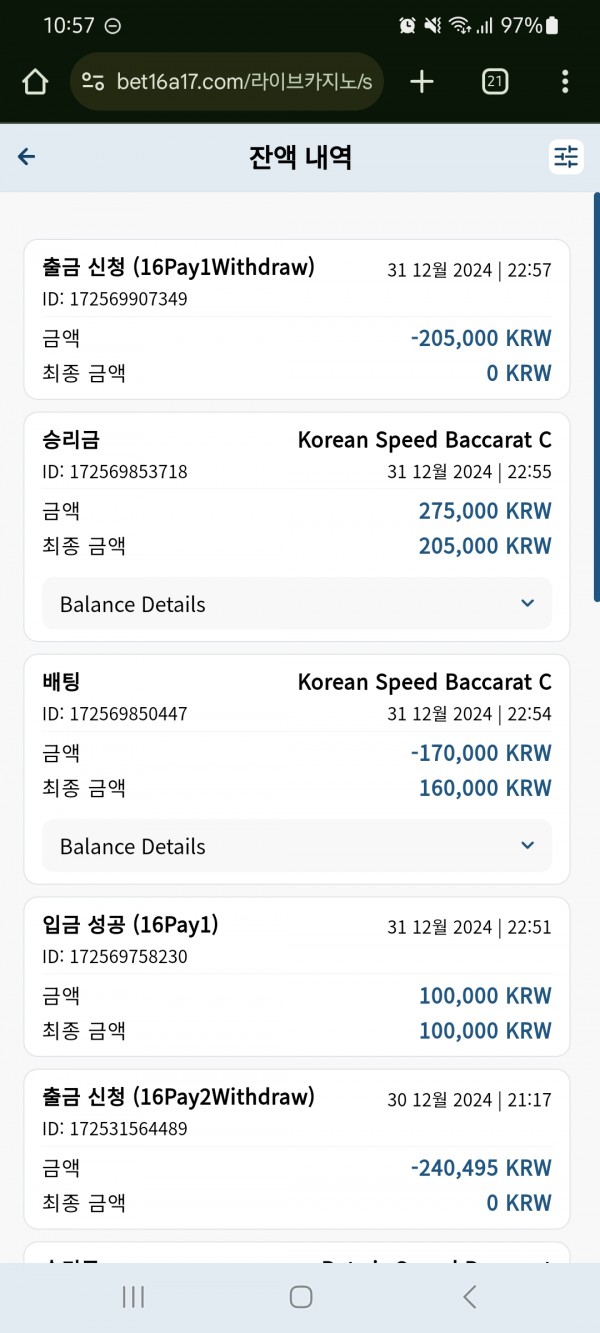The height and width of the screenshot is (1333, 600).
Task: Tap the Android recent apps button
Action: (x=133, y=1297)
